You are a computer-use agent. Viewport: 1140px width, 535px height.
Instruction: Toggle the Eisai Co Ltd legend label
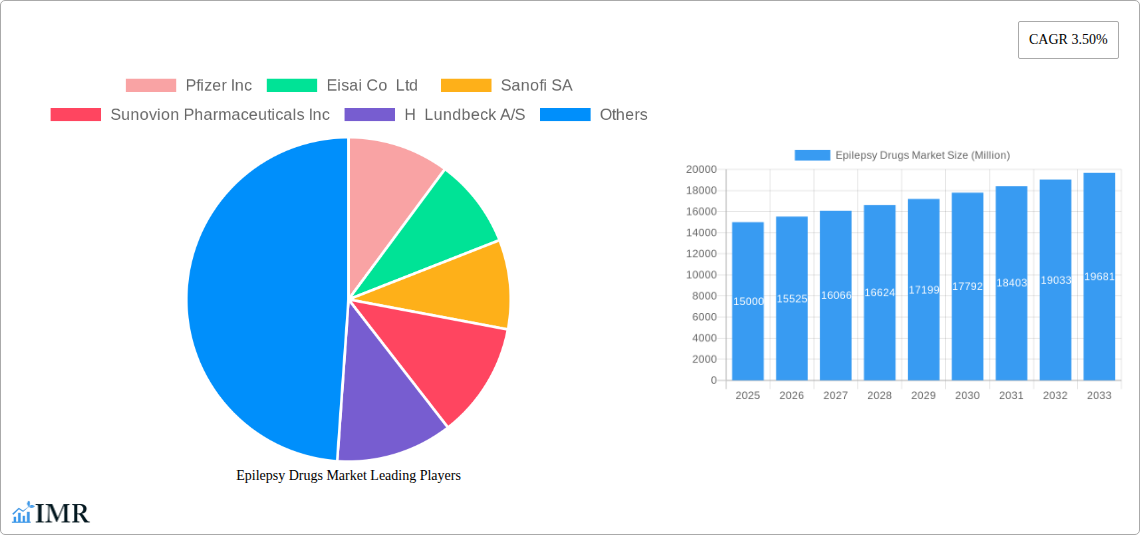click(372, 85)
